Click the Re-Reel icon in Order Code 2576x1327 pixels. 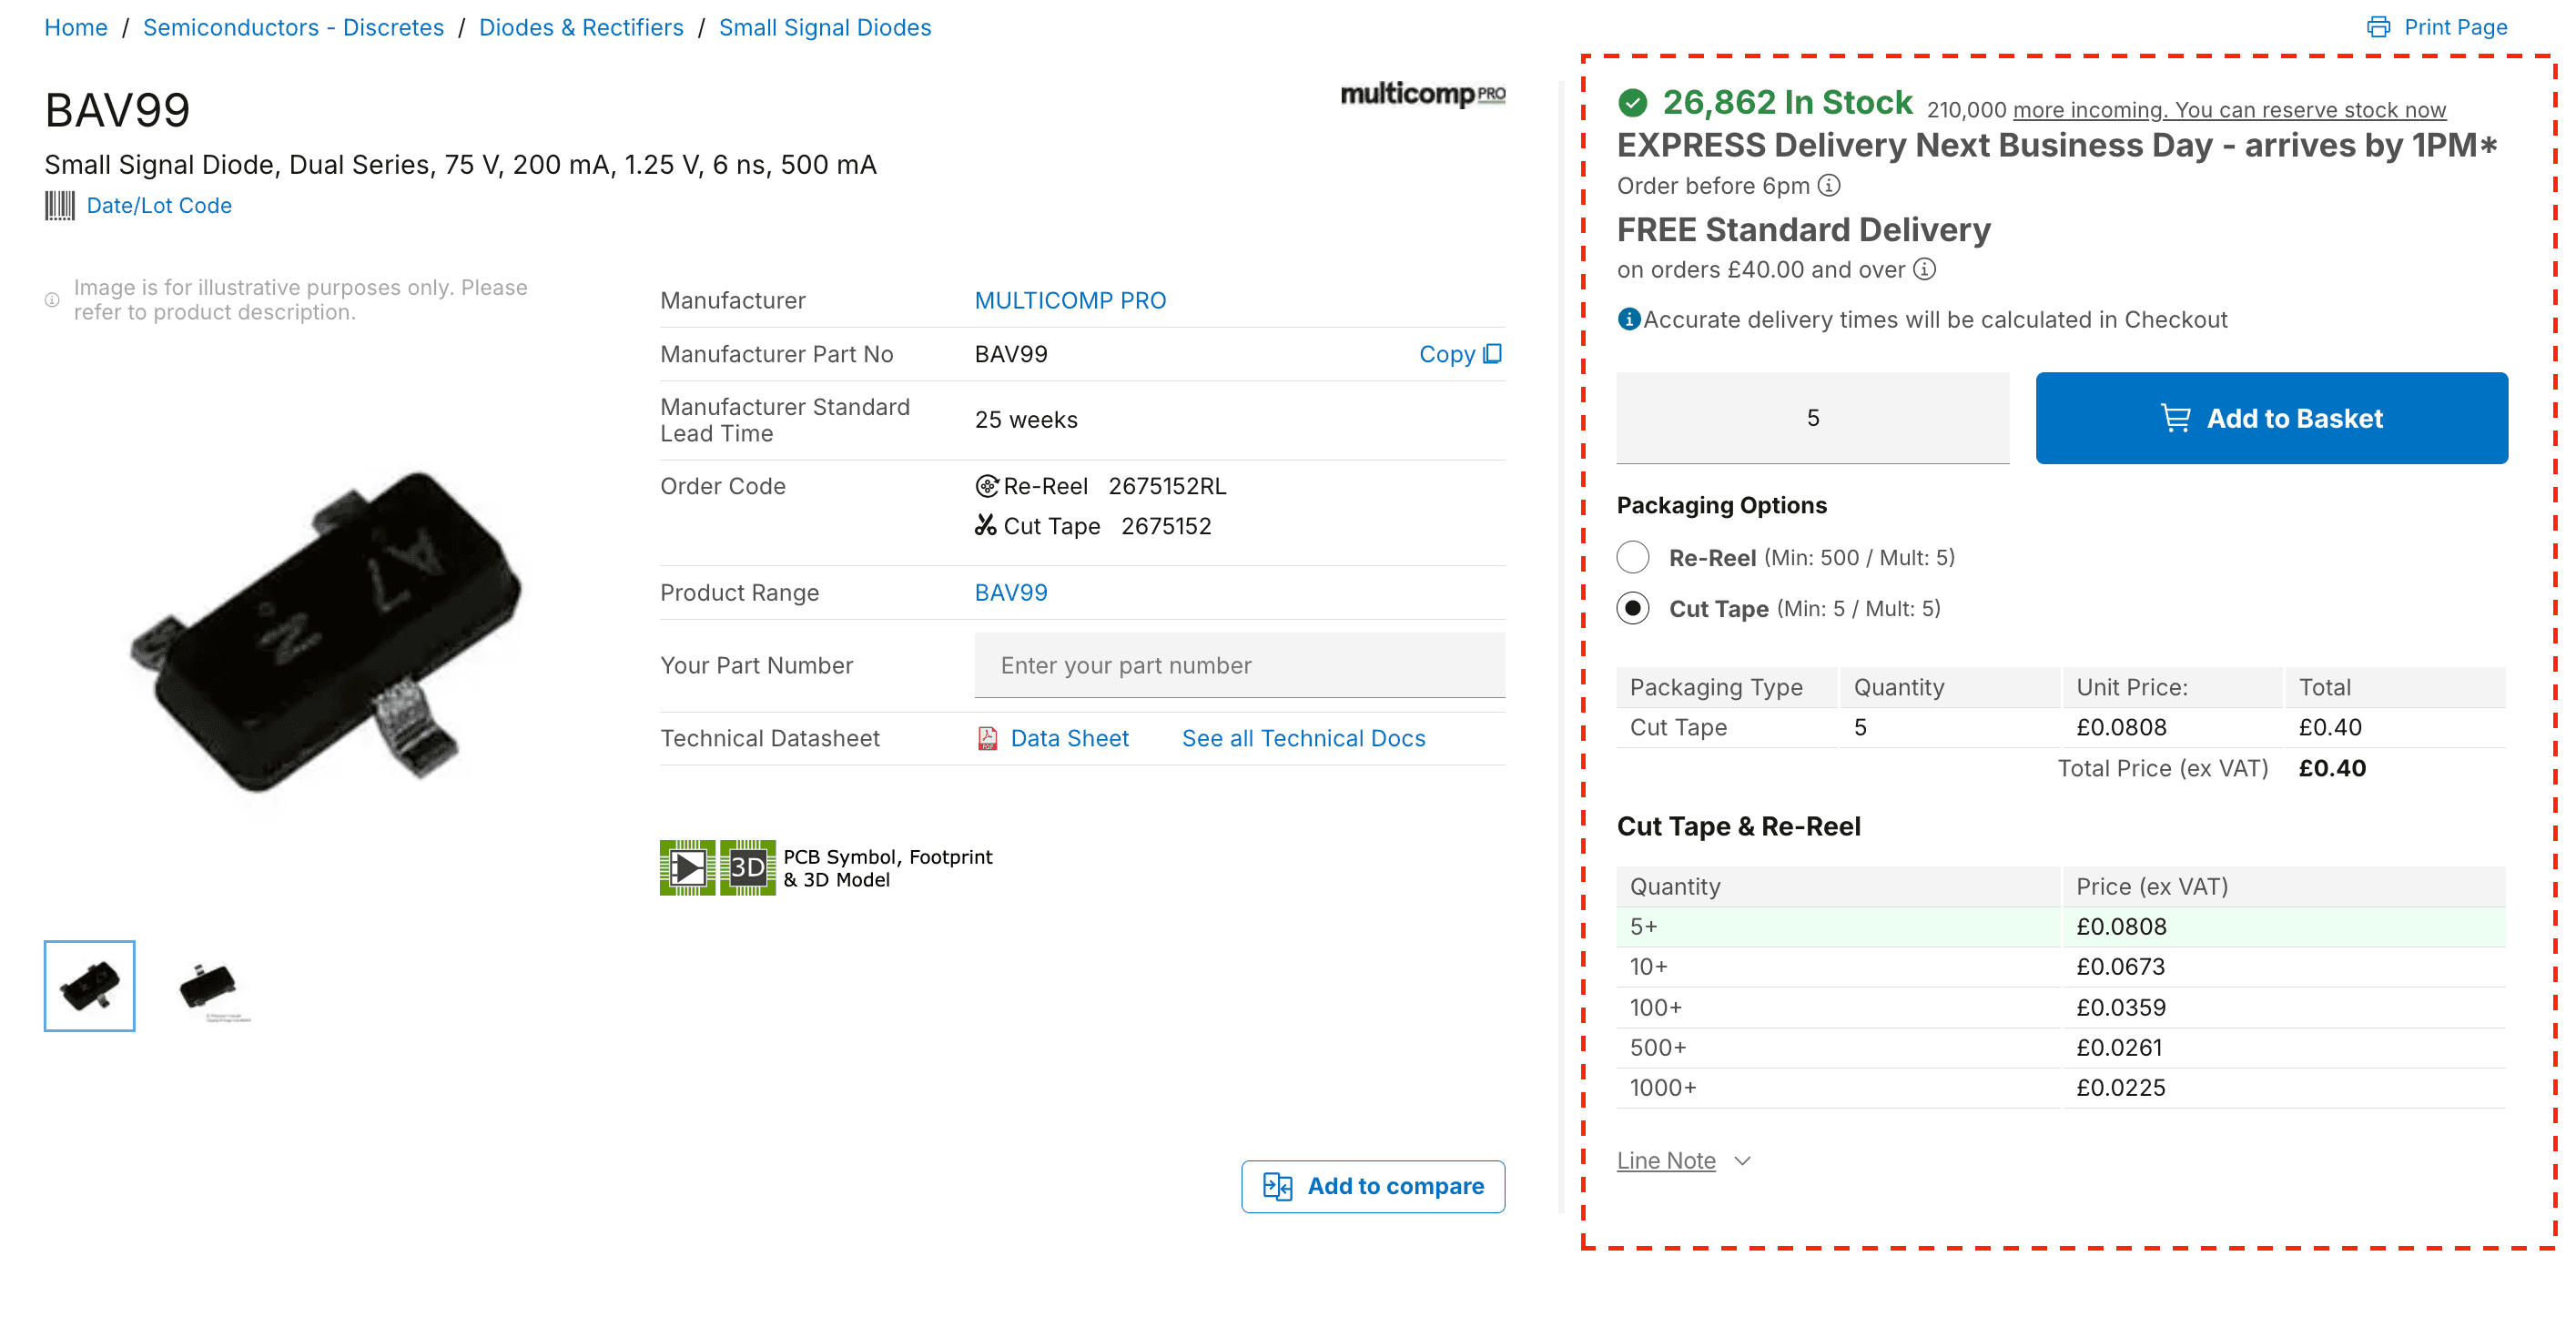pyautogui.click(x=987, y=486)
